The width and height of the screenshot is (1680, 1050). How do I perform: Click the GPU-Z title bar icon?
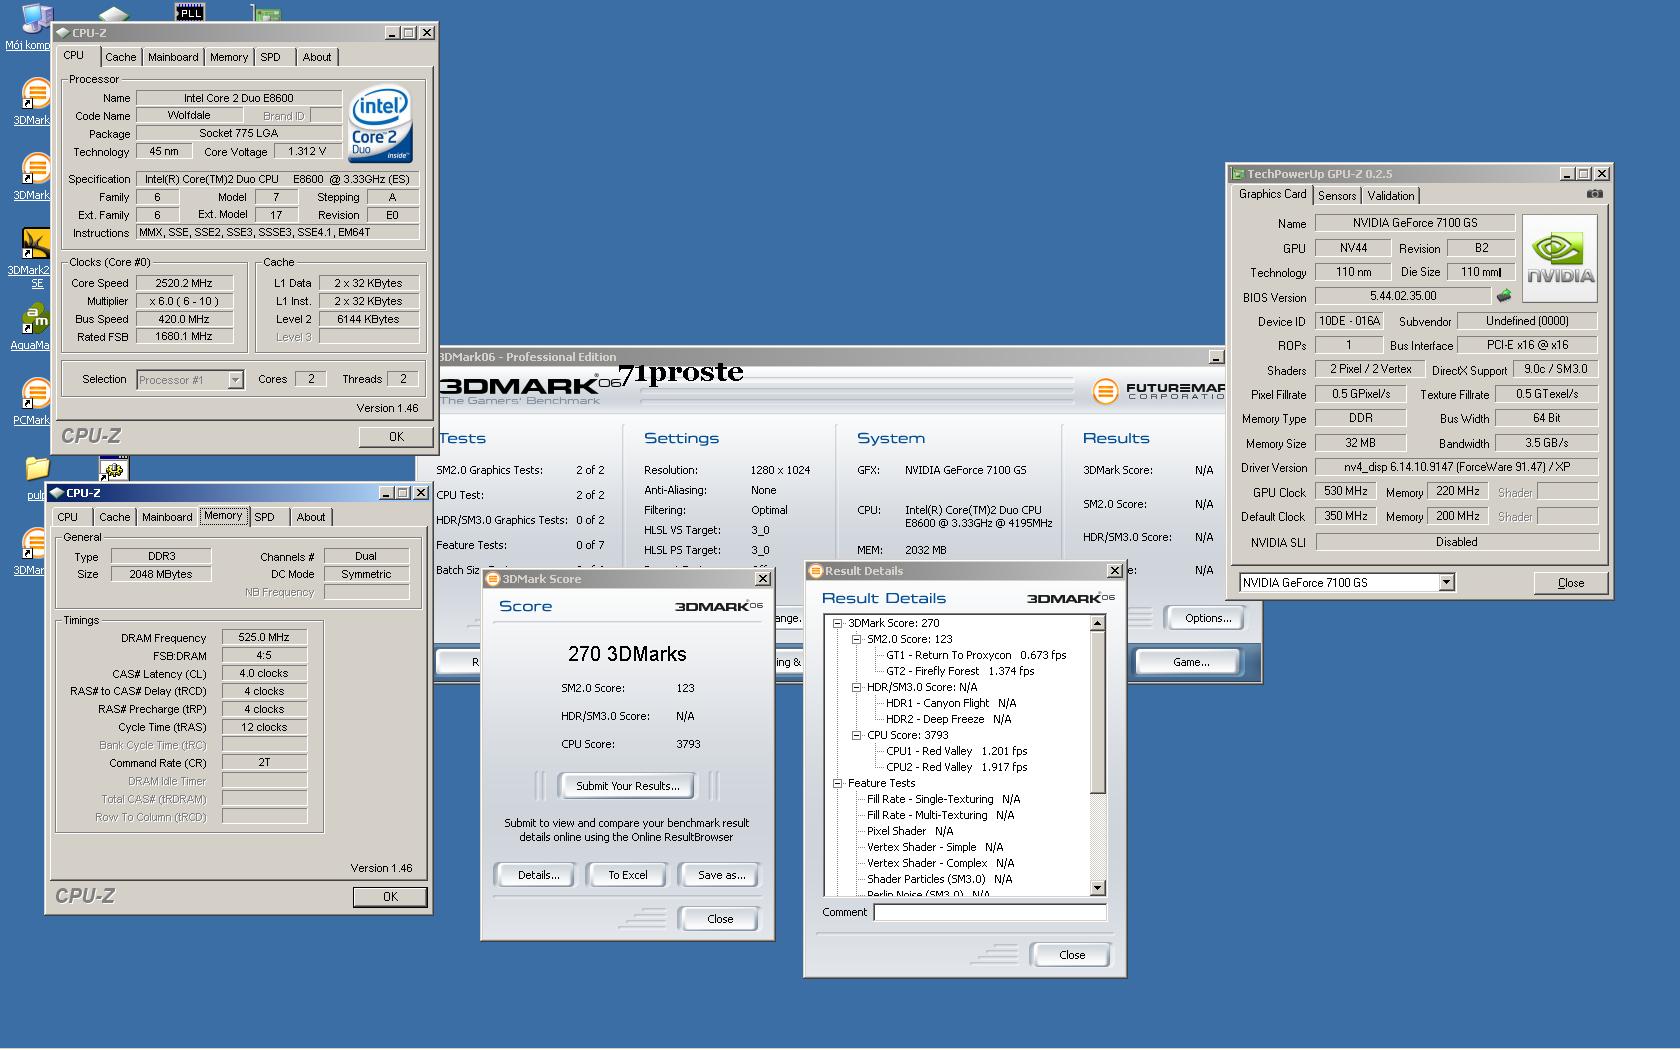(x=1238, y=174)
